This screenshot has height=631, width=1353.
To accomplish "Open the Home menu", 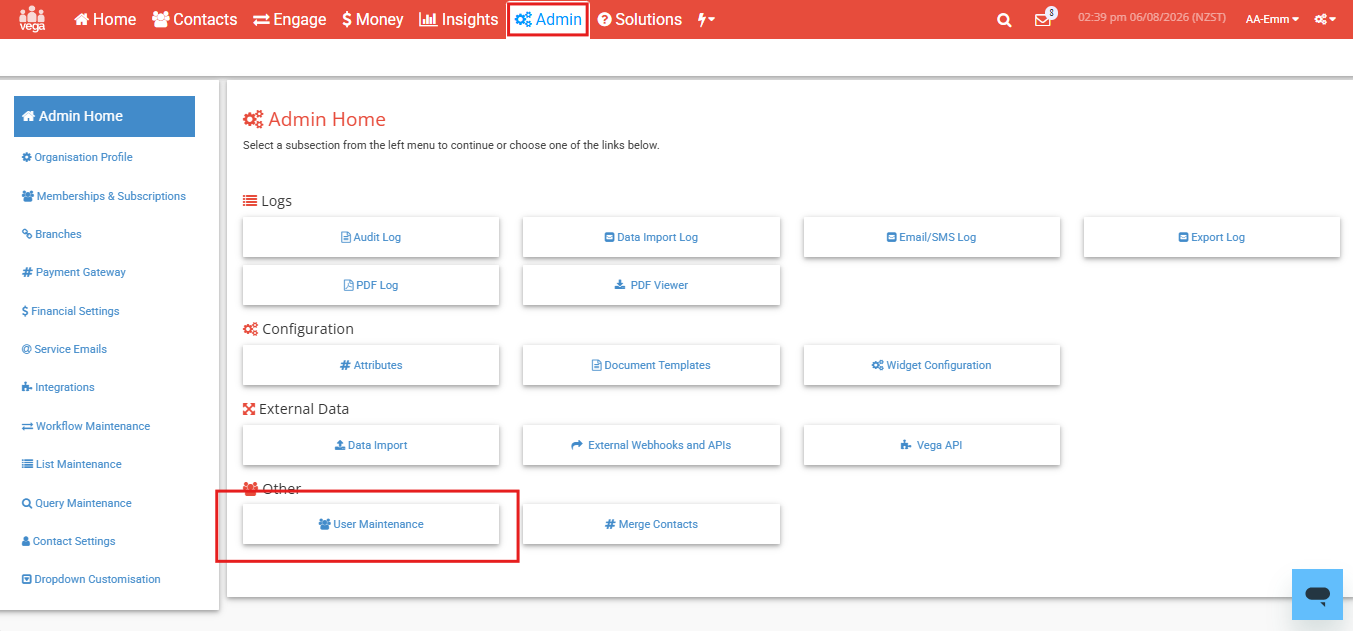I will pyautogui.click(x=105, y=19).
